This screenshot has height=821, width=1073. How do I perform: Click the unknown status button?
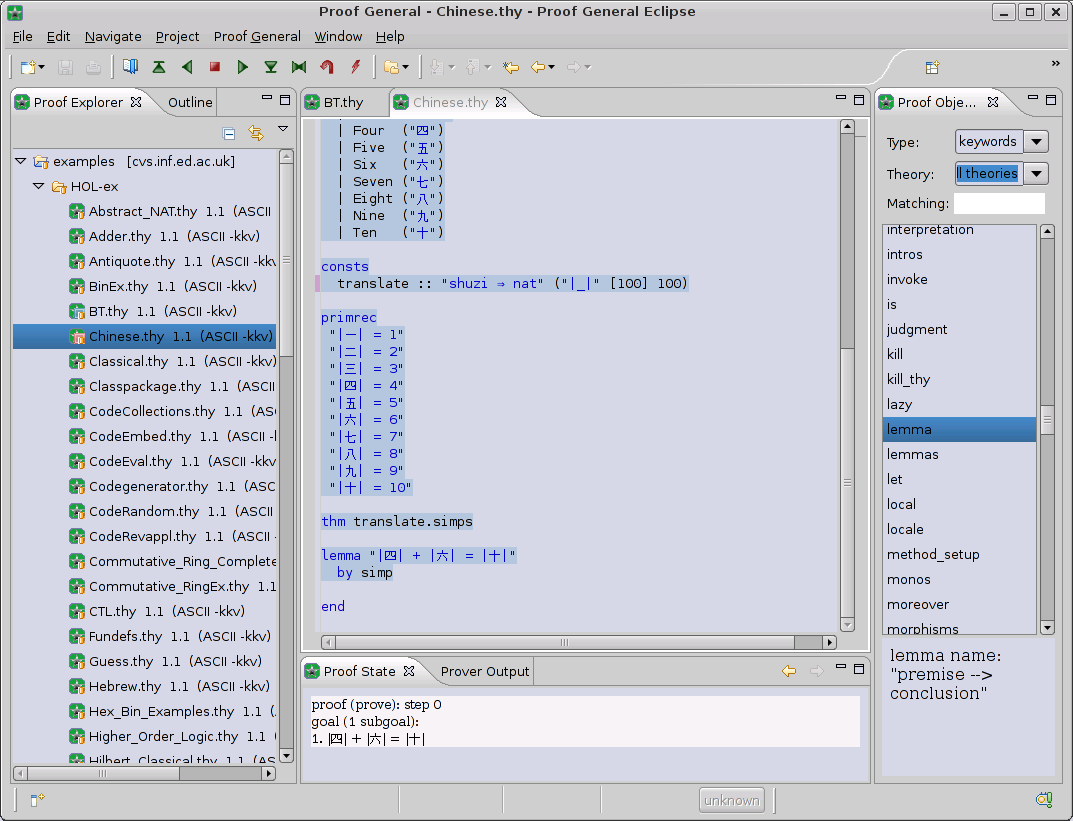732,800
